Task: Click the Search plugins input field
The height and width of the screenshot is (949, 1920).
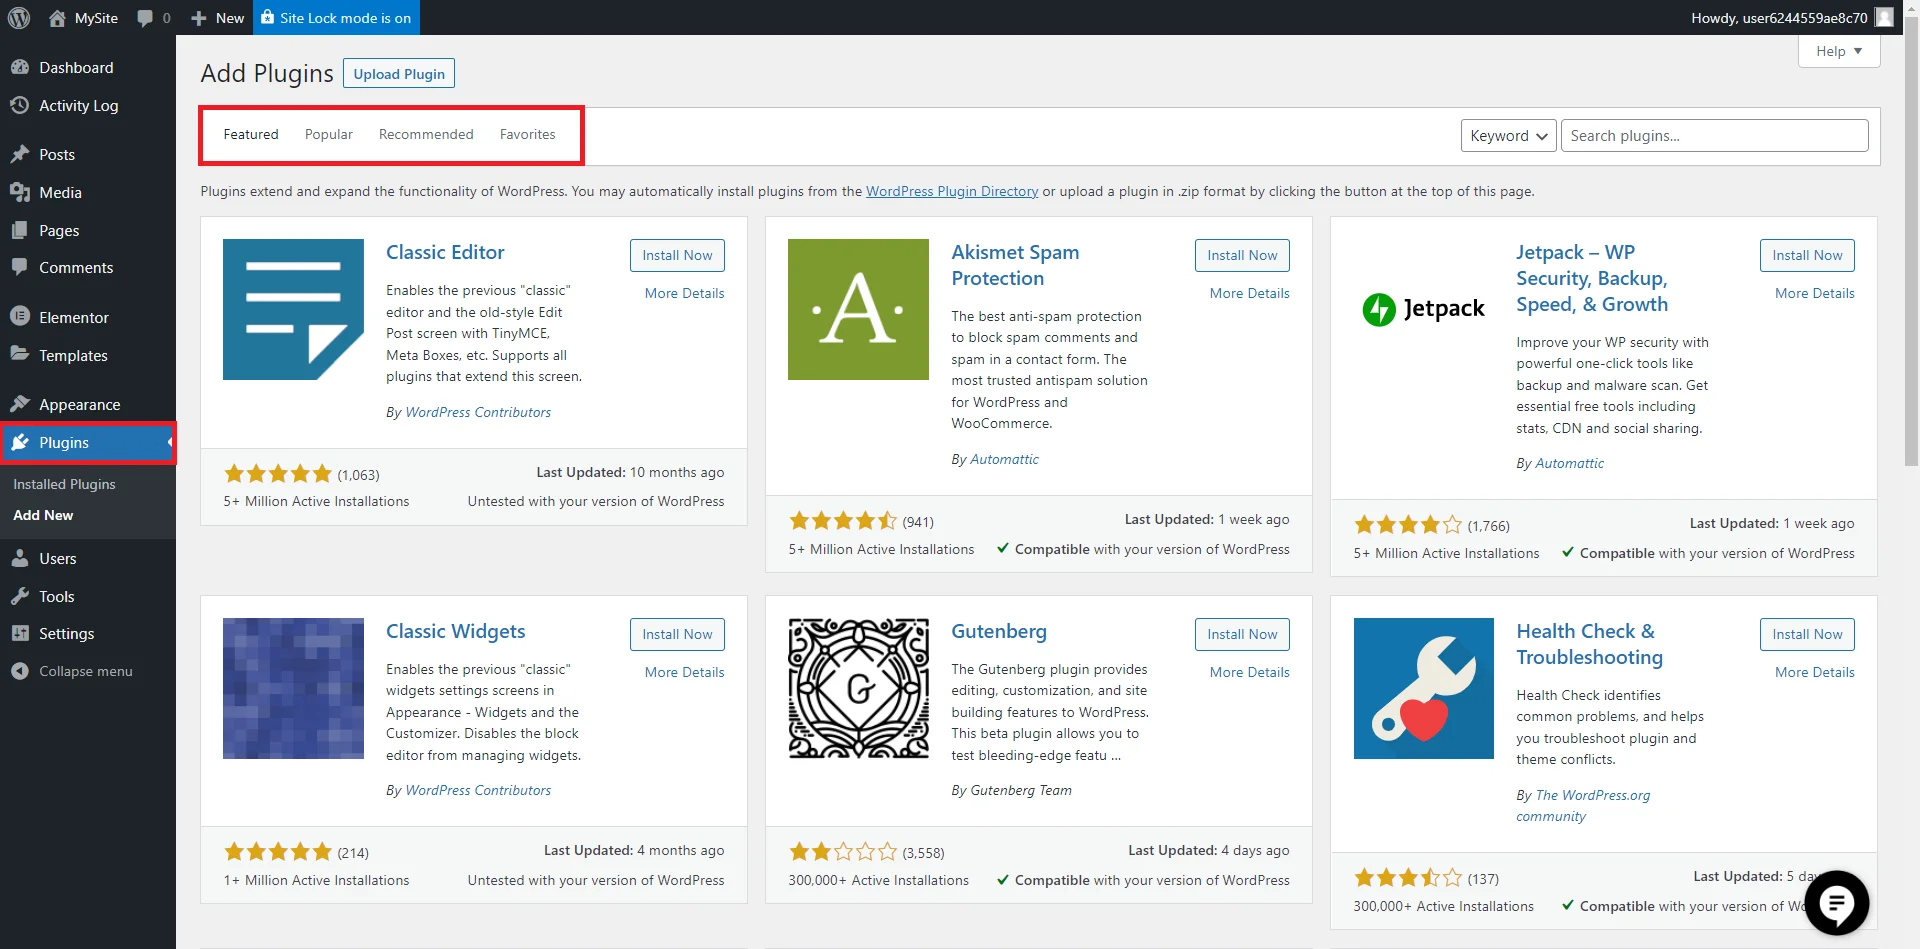Action: pos(1714,135)
